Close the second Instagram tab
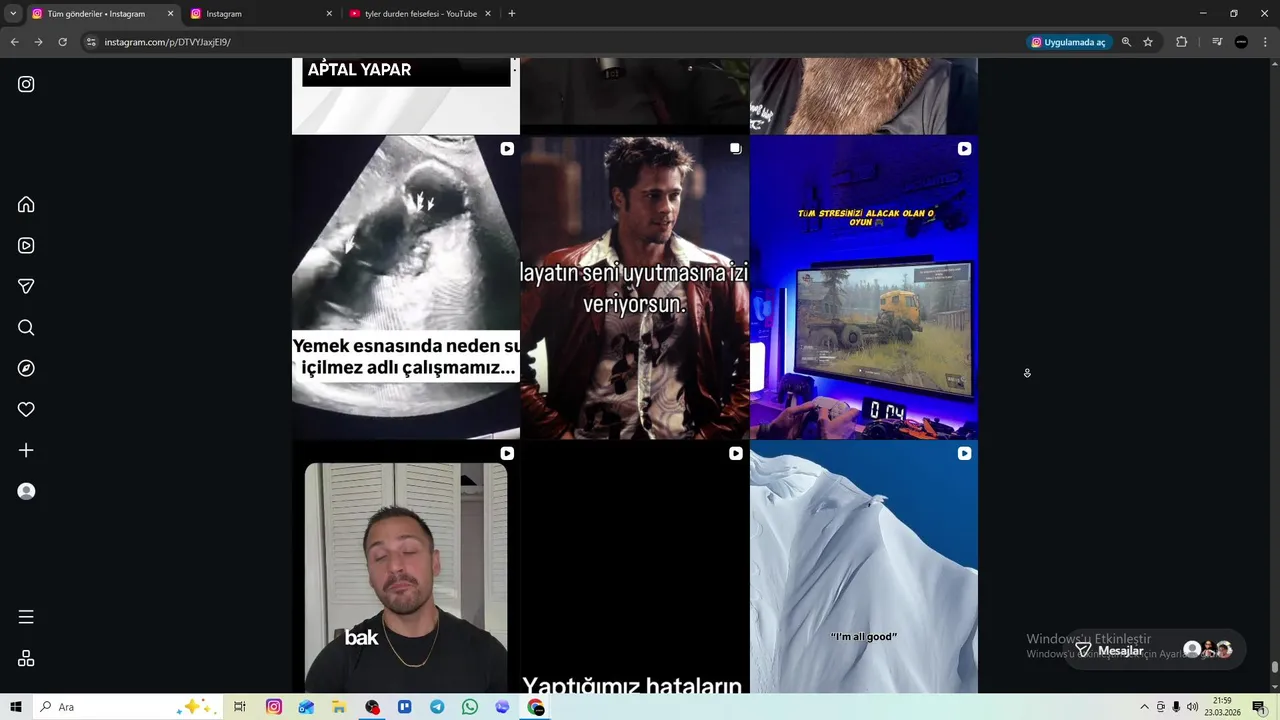Image resolution: width=1280 pixels, height=720 pixels. point(329,14)
